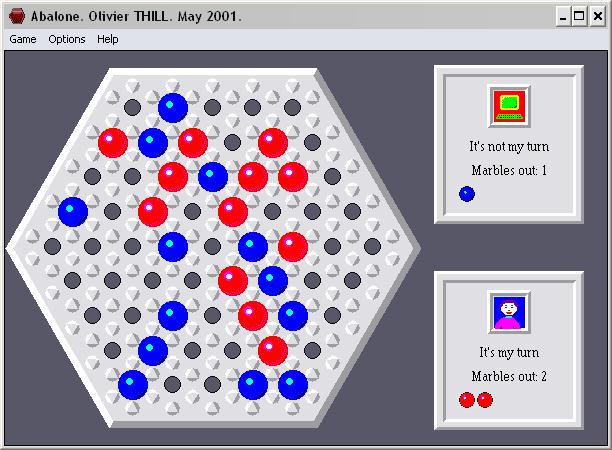Screen dimensions: 612x450
Task: Select the red marble right of third-row blue marble
Action: pos(253,177)
